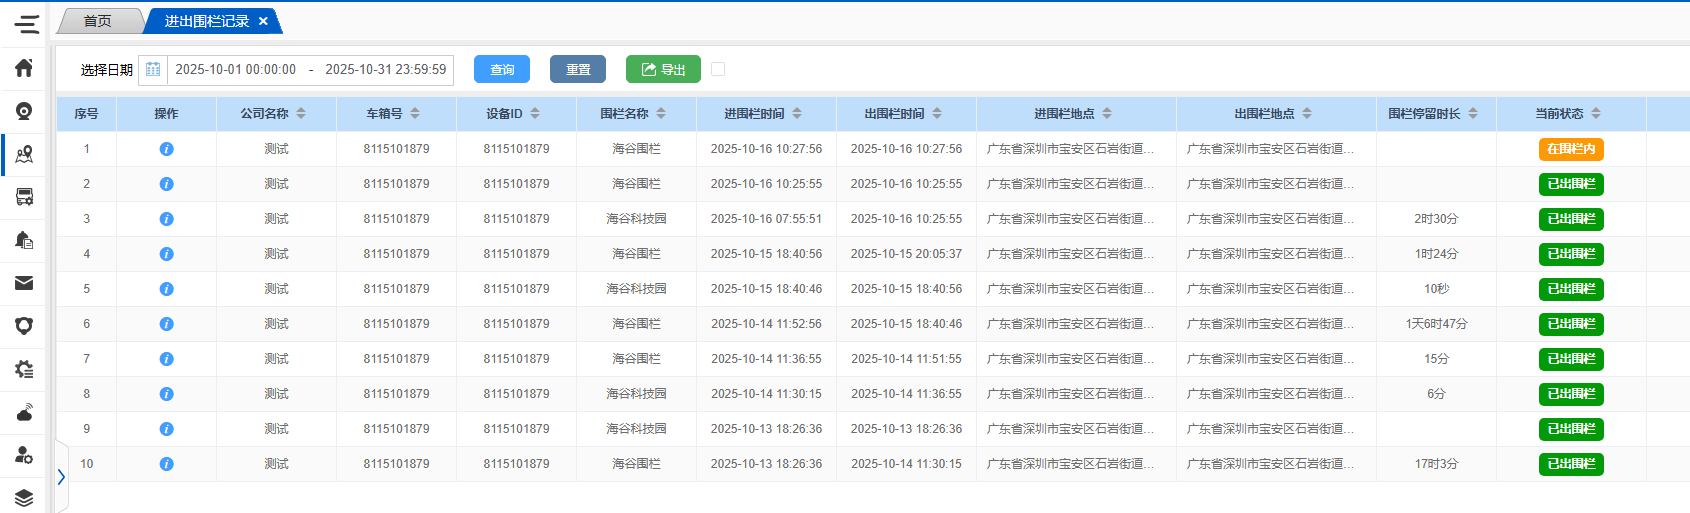Open the home icon in sidebar
This screenshot has width=1690, height=513.
click(24, 68)
